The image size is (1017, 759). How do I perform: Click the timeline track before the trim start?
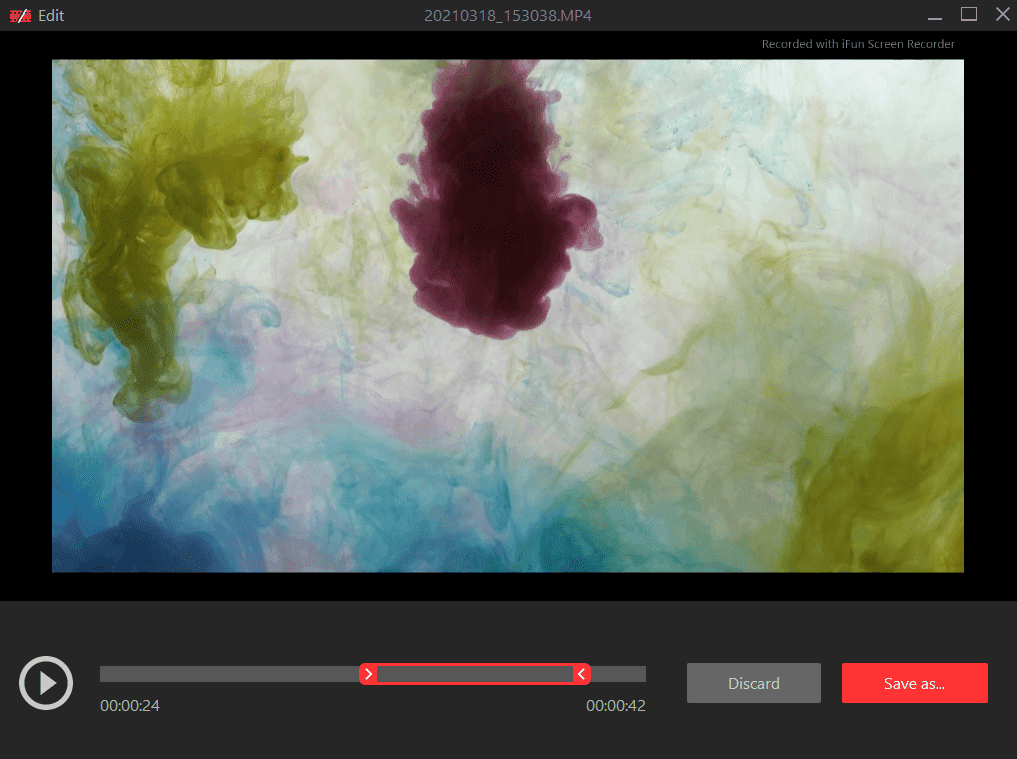230,674
